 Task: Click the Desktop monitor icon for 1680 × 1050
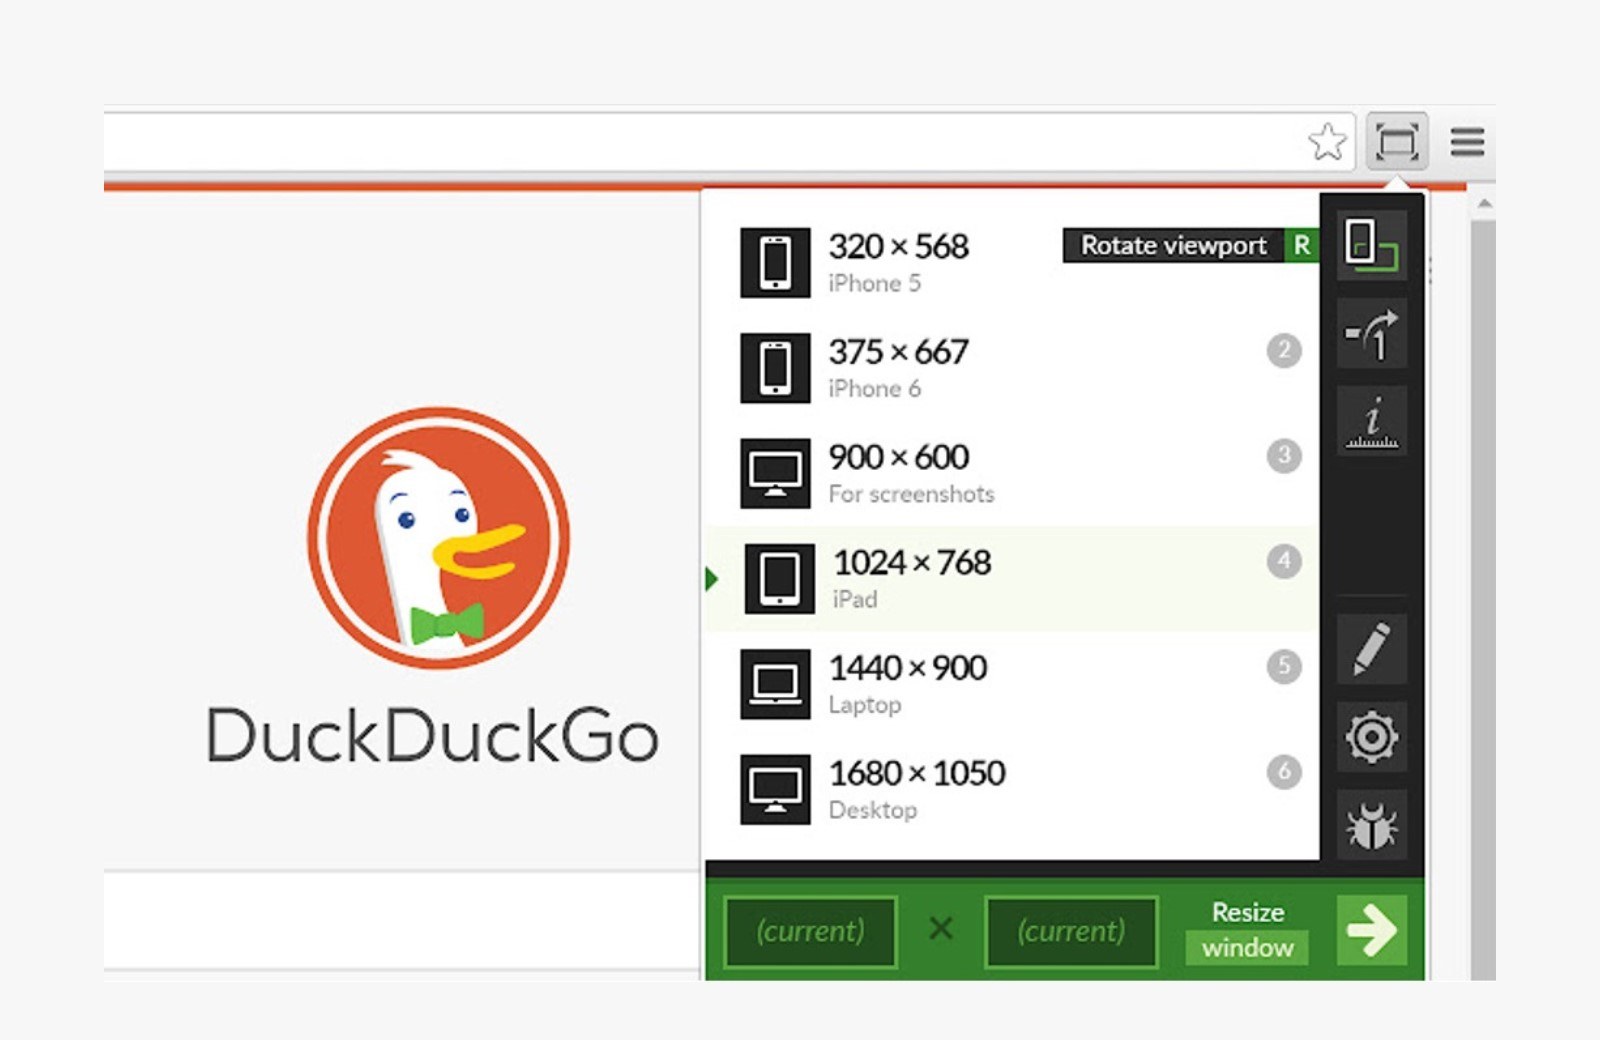coord(775,789)
